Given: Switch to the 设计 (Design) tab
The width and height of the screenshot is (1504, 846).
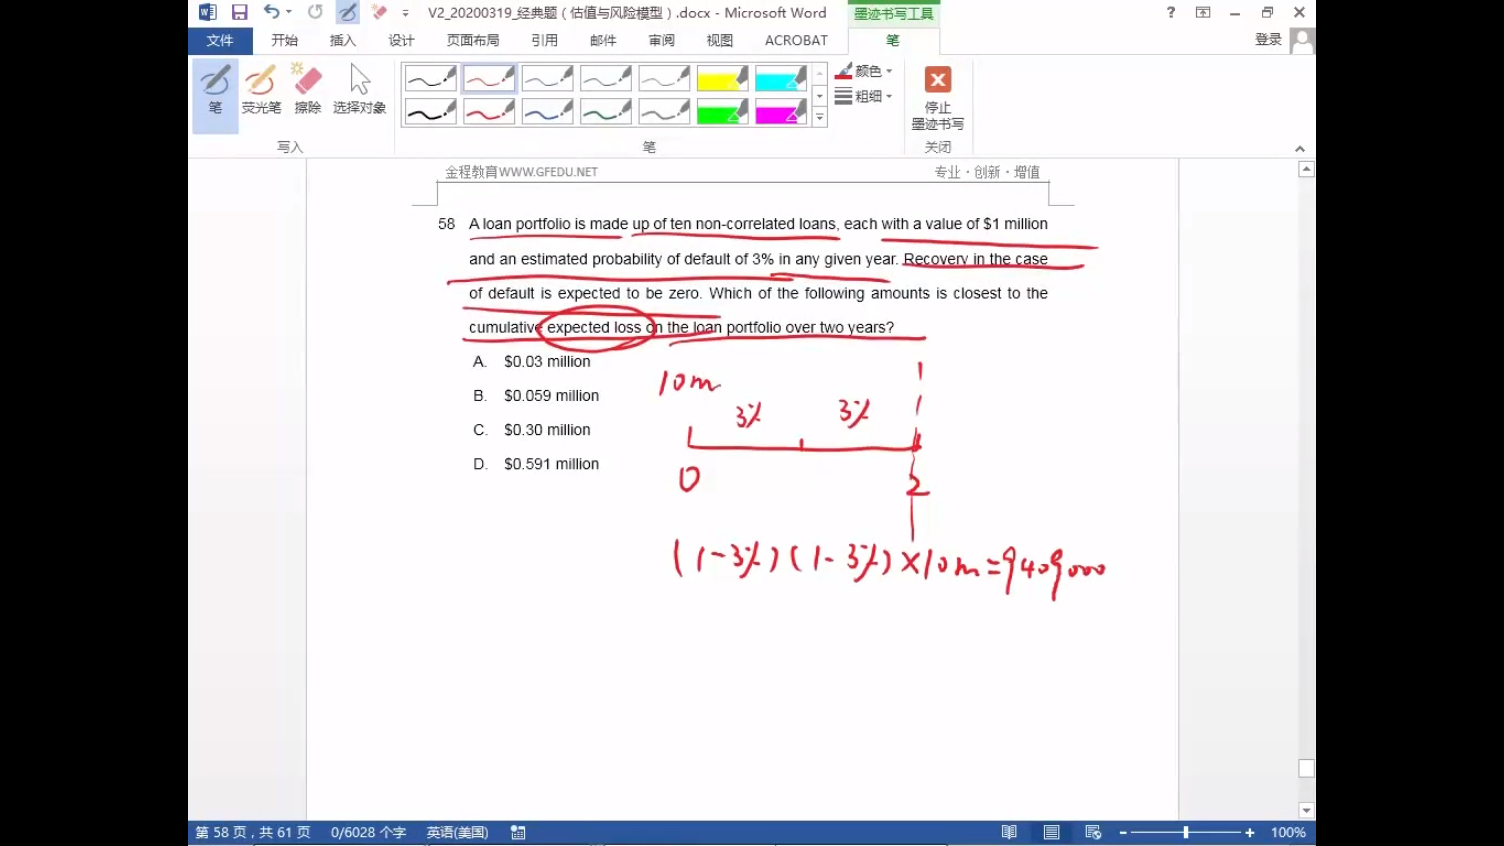Looking at the screenshot, I should (x=401, y=40).
